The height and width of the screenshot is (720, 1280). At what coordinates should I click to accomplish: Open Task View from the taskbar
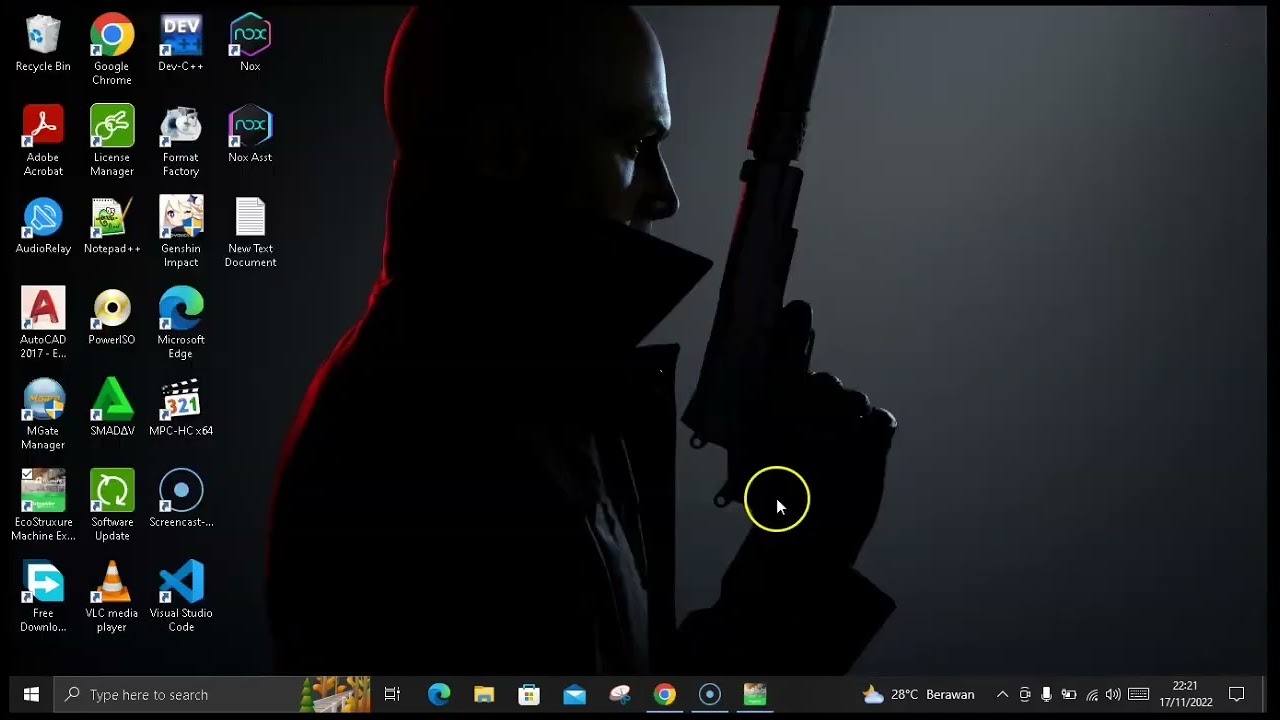(x=392, y=694)
